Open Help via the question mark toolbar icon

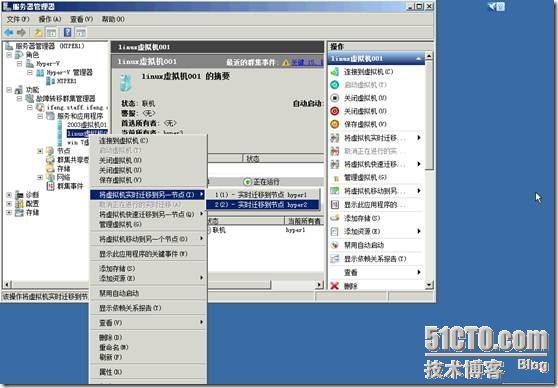67,33
